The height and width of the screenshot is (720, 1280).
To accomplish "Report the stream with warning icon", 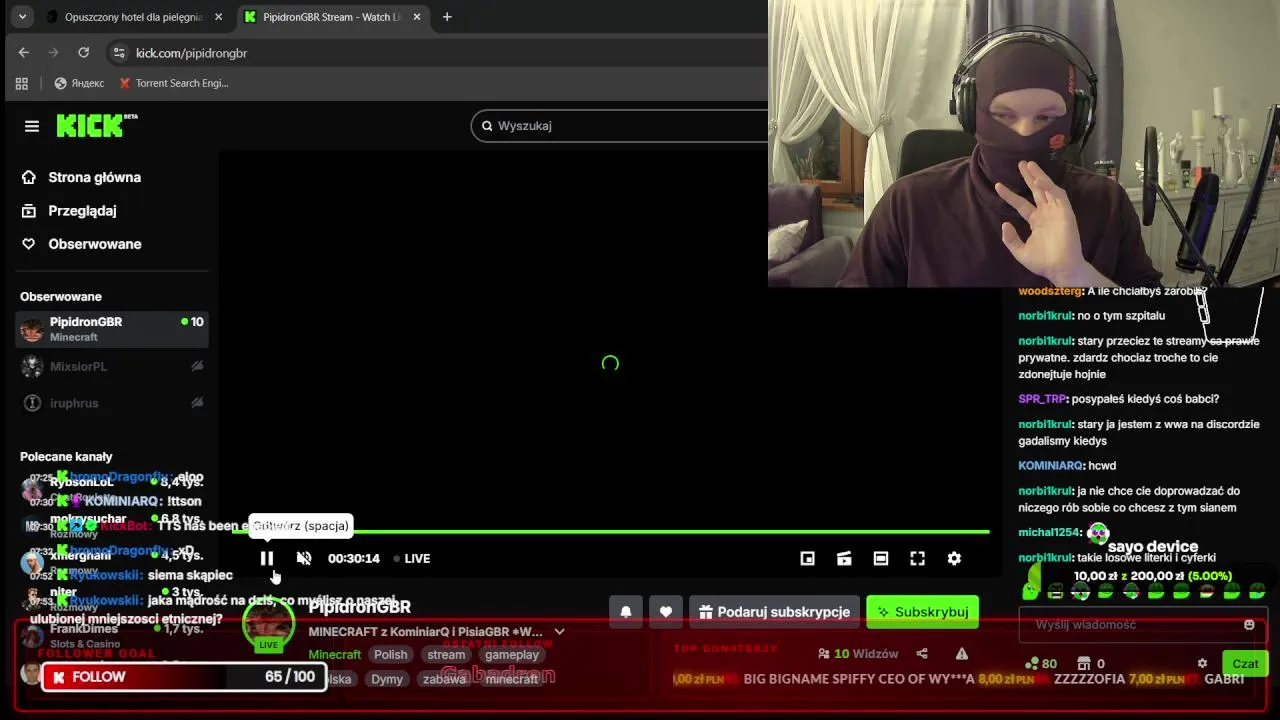I will (x=962, y=654).
